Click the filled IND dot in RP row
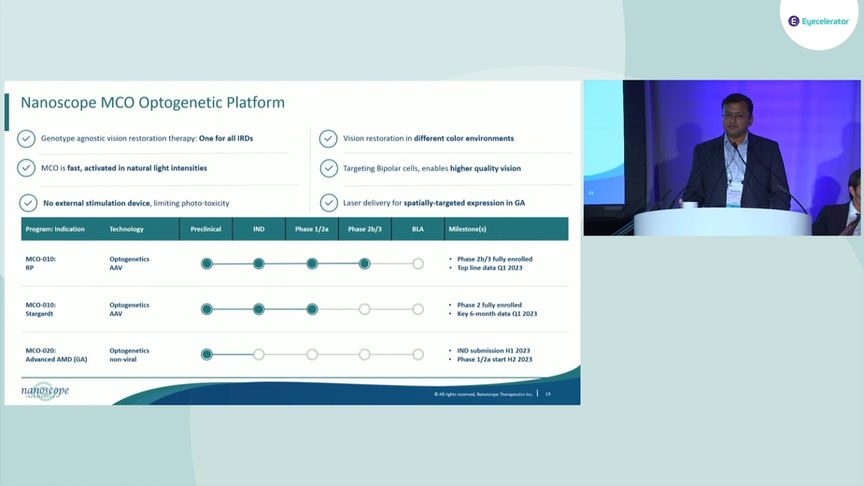This screenshot has width=864, height=486. pos(258,264)
